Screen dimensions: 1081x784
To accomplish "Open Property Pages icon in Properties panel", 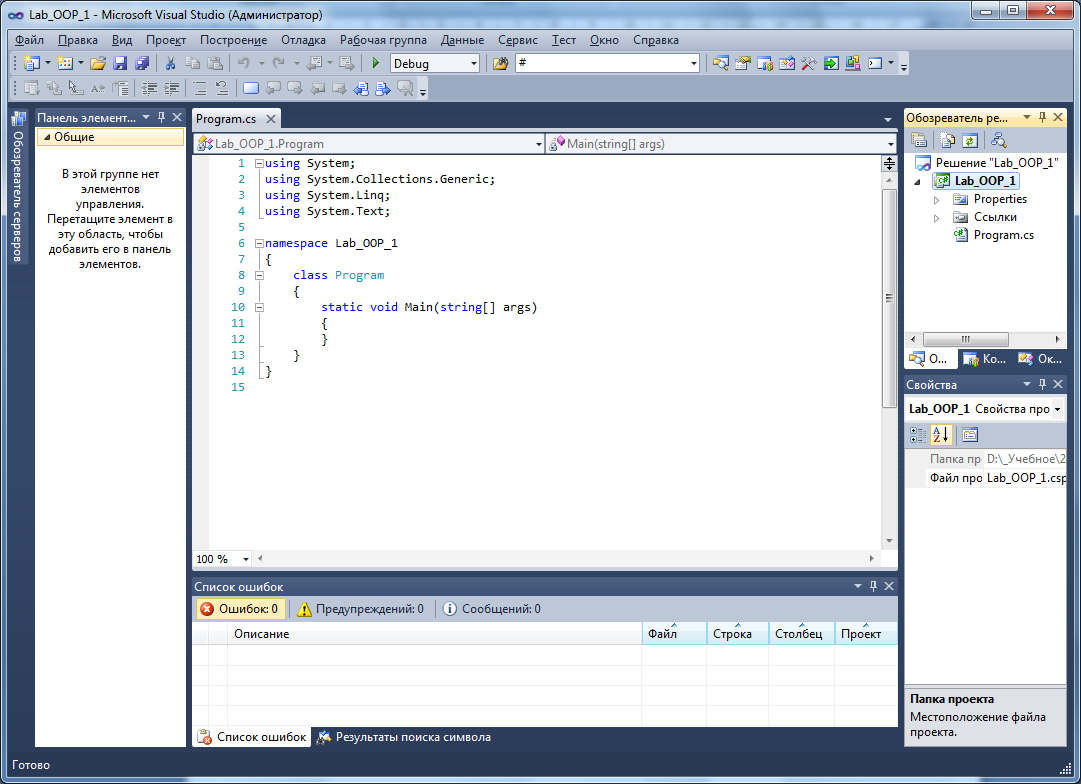I will tap(970, 434).
